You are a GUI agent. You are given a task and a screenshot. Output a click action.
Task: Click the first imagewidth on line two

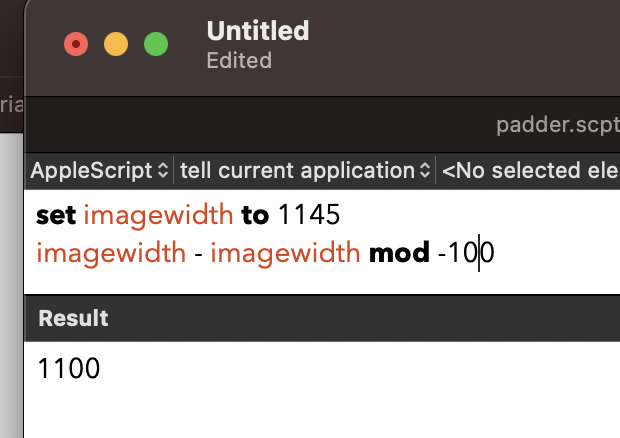[x=111, y=253]
